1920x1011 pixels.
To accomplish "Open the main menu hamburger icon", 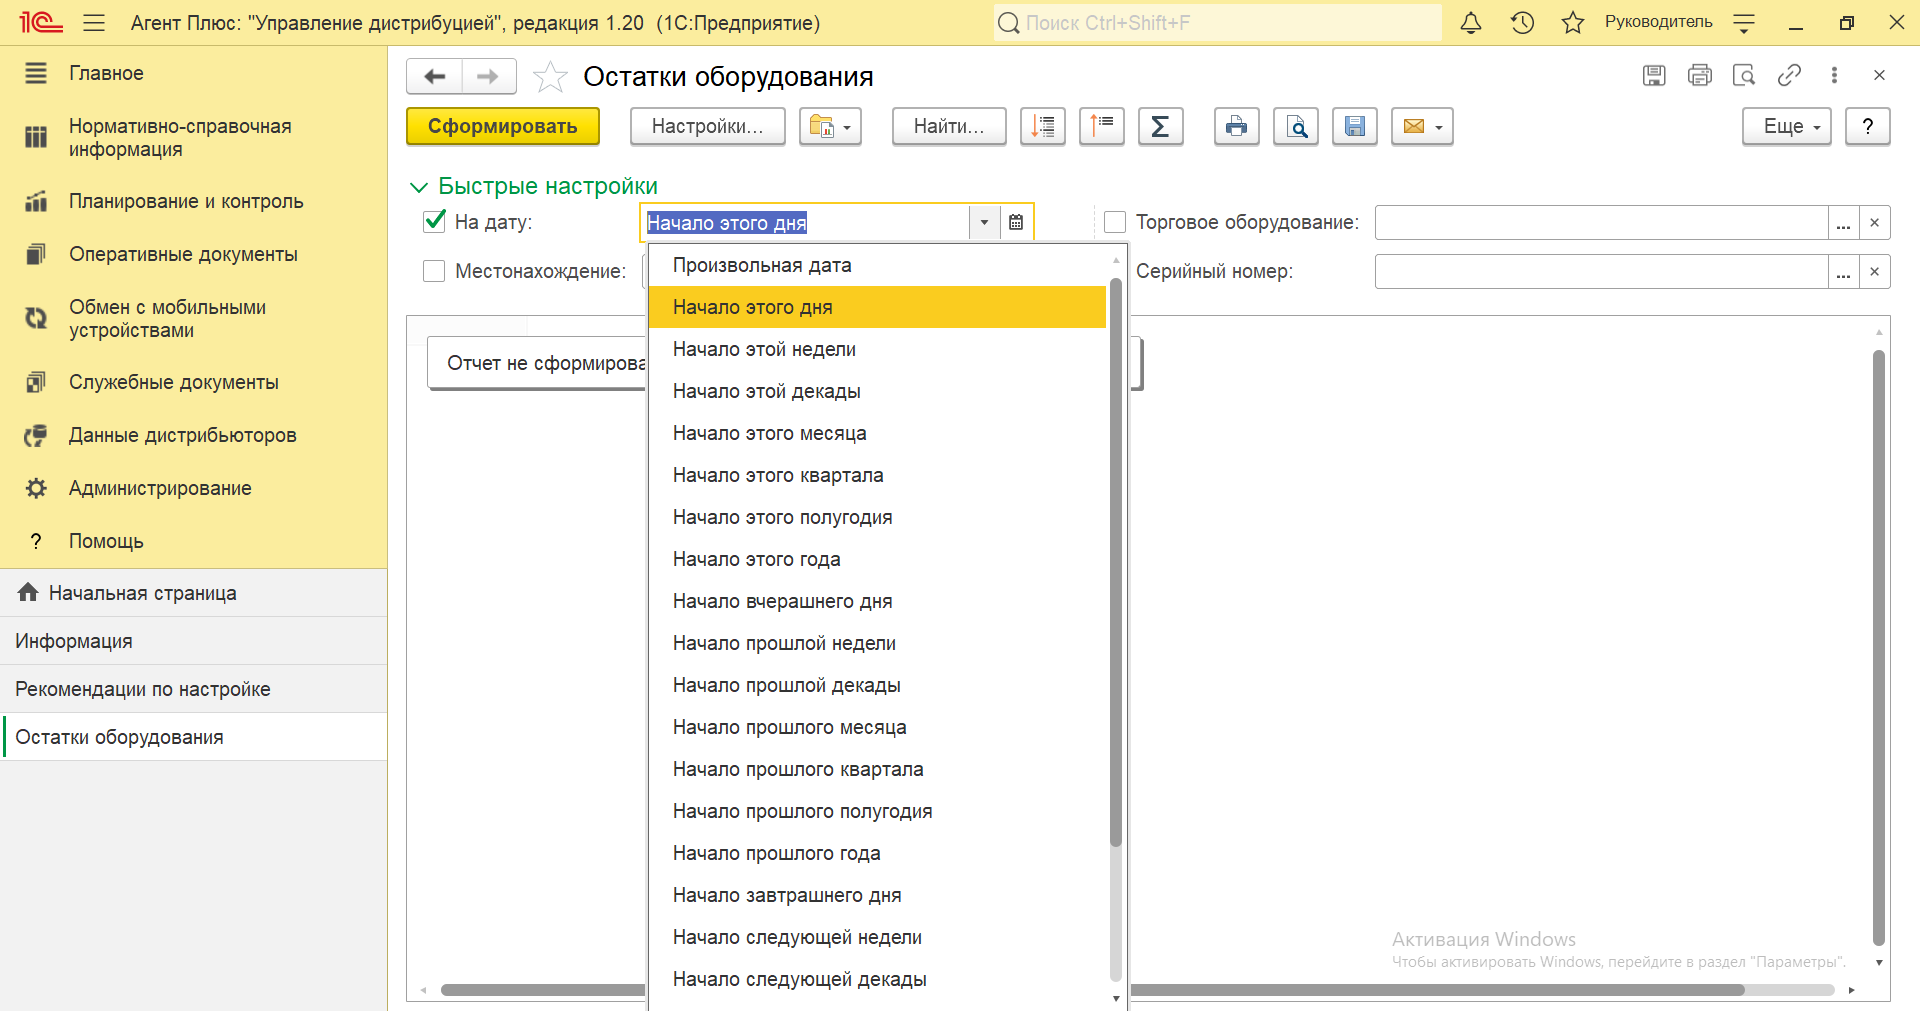I will pos(94,23).
